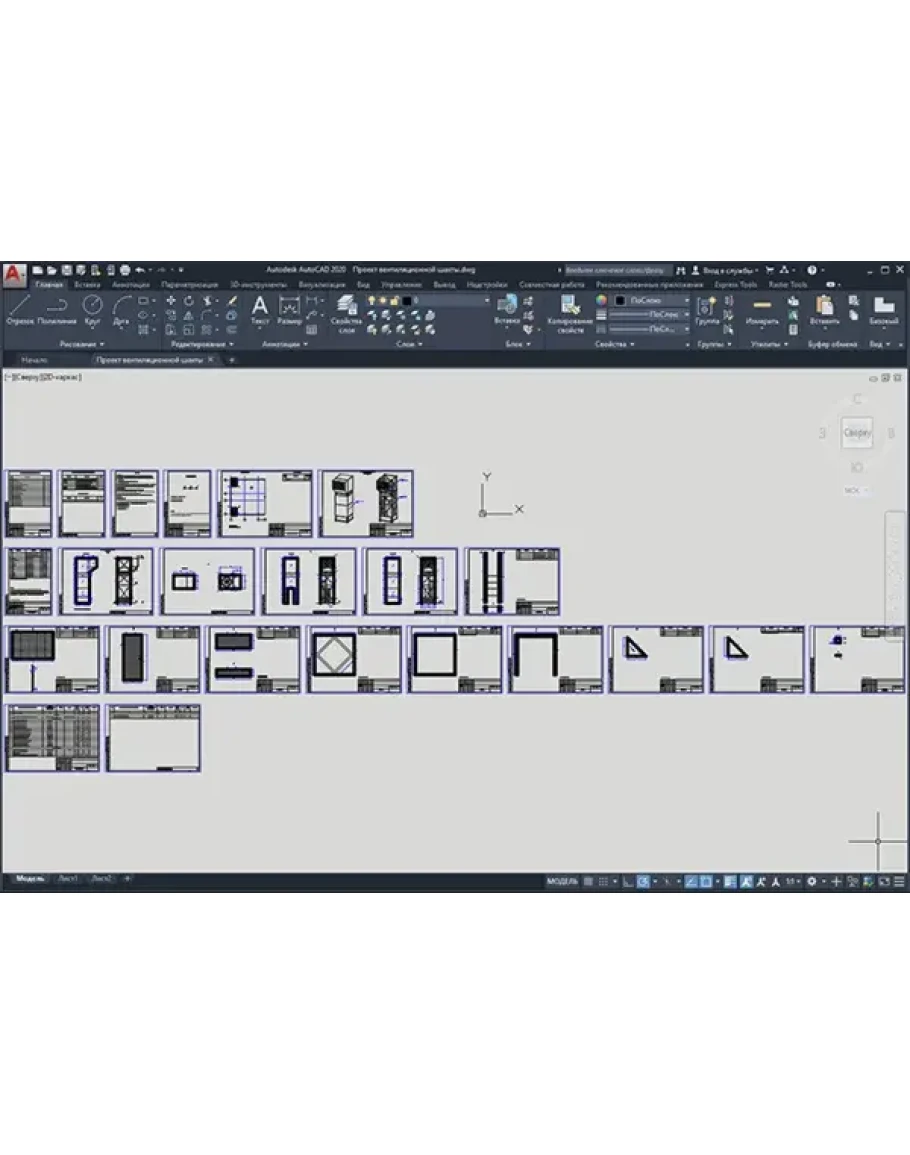Activate the Дуга (Arc) tool
The image size is (910, 1155).
pyautogui.click(x=121, y=308)
